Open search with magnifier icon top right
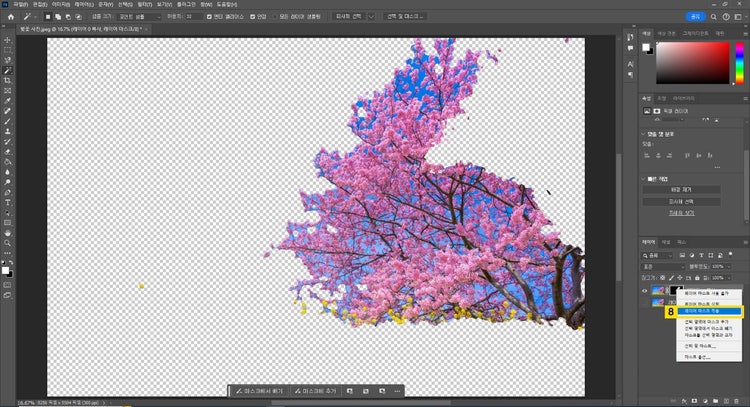Image resolution: width=750 pixels, height=407 pixels. coord(713,17)
